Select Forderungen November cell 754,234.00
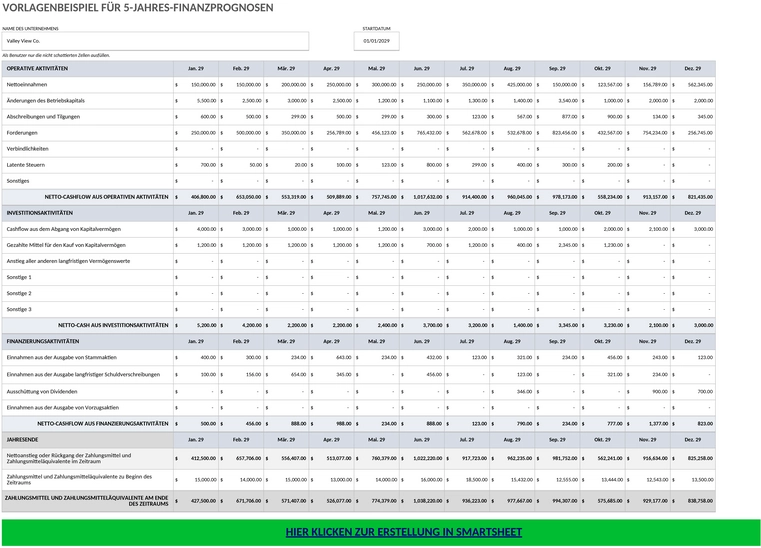 [x=648, y=133]
